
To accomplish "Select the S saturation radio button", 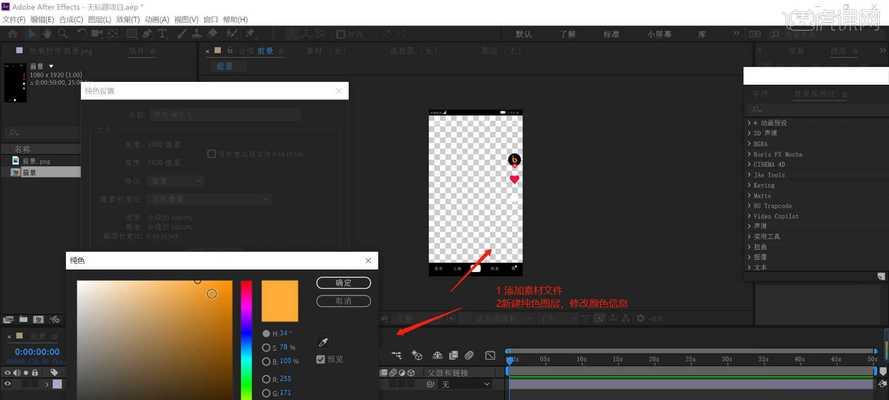I will tap(266, 347).
